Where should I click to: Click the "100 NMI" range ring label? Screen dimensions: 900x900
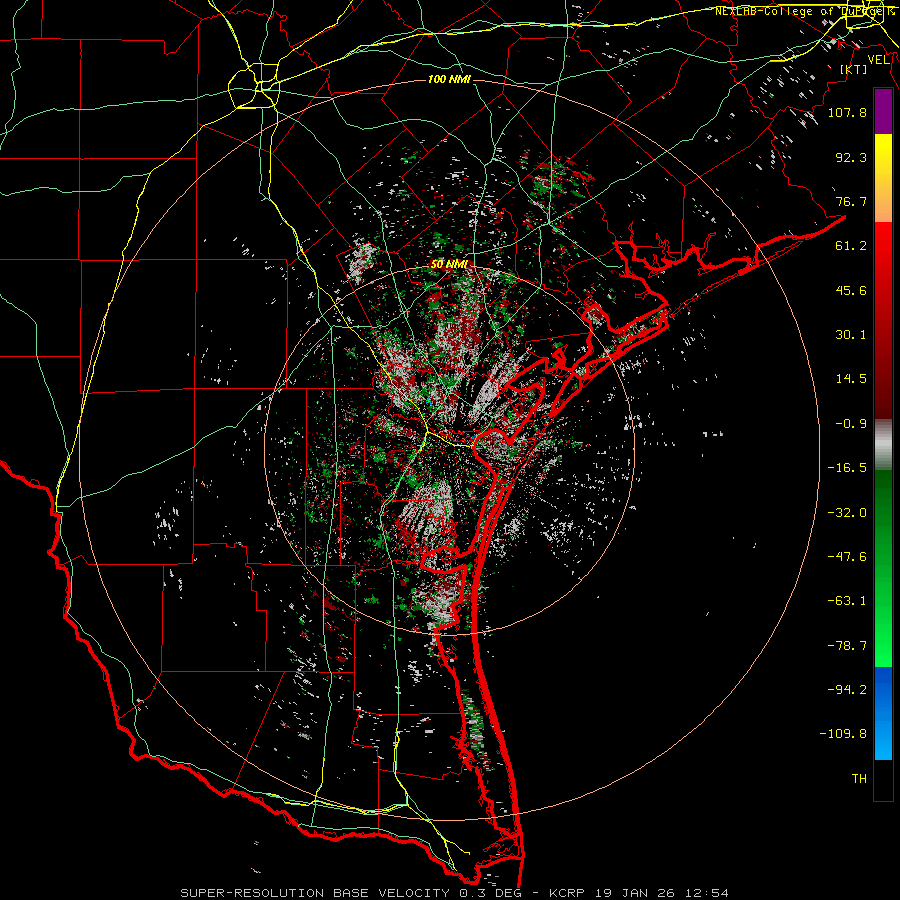pyautogui.click(x=449, y=79)
